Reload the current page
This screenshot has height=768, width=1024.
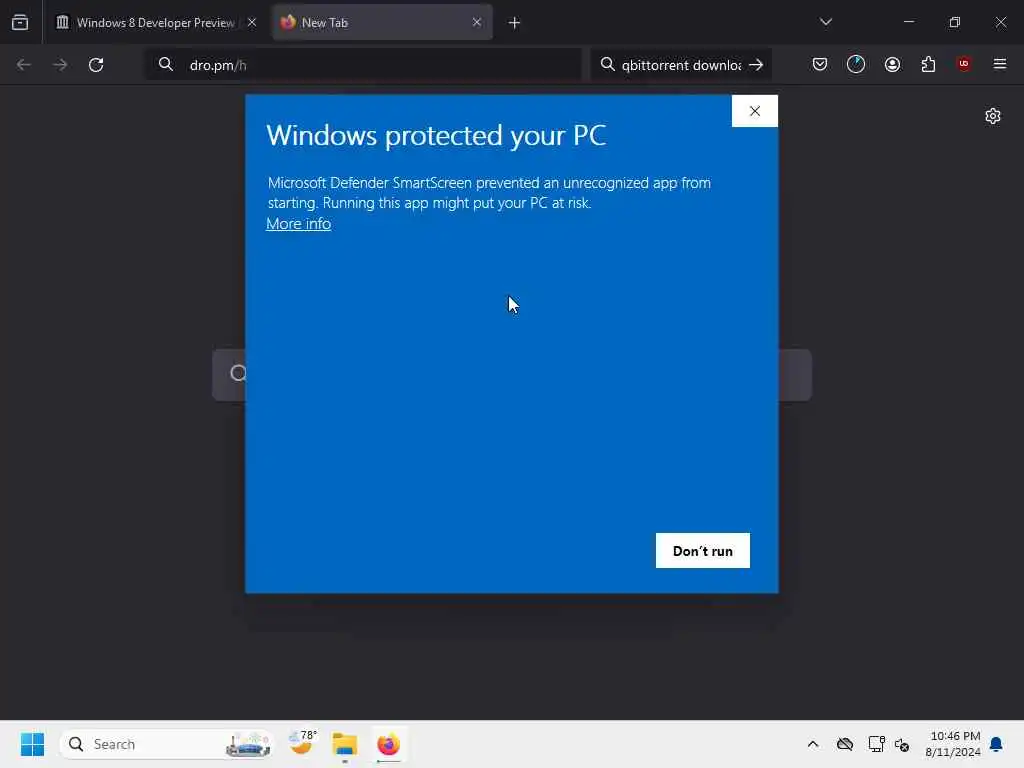tap(96, 65)
